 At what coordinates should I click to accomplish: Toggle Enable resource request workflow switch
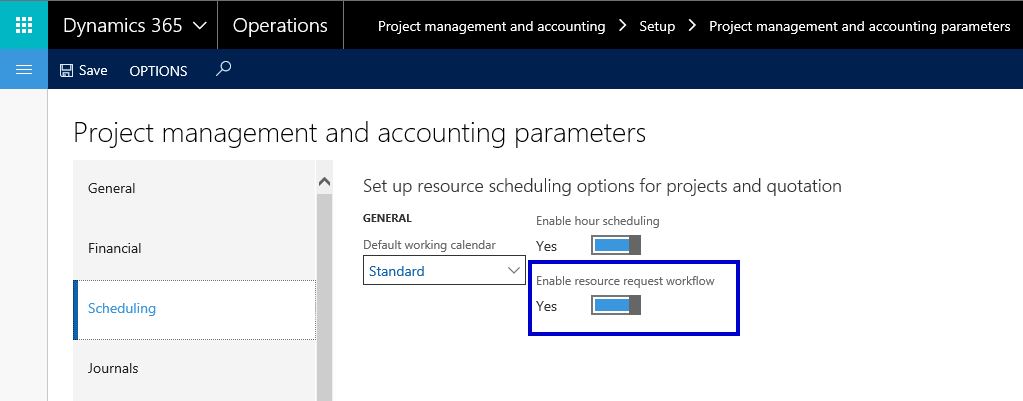(x=615, y=306)
